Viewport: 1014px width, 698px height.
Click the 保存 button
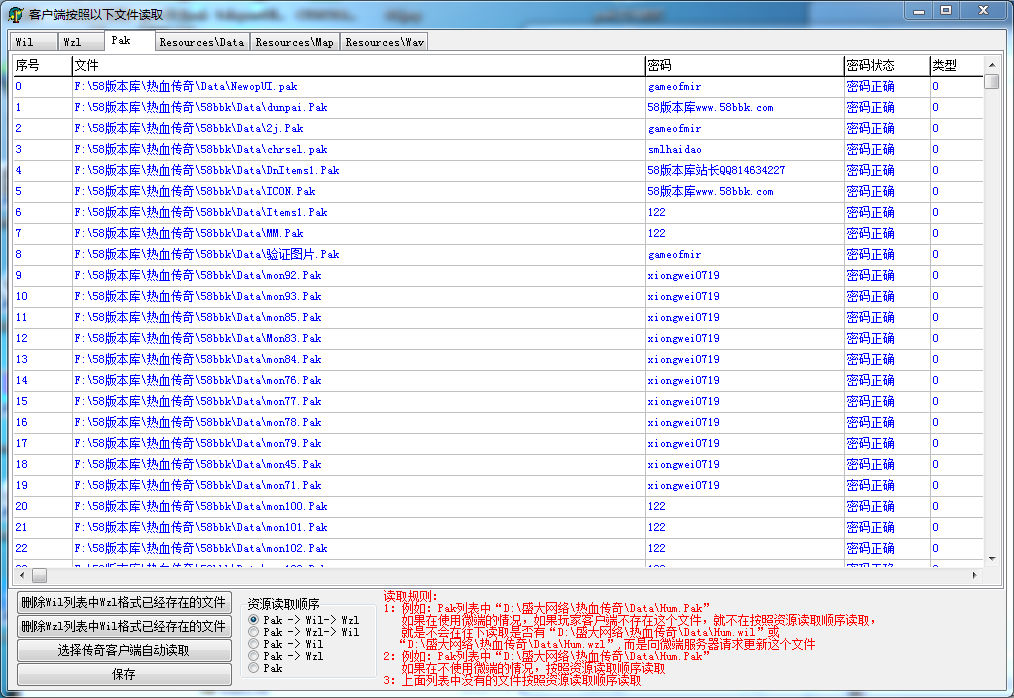coord(124,674)
